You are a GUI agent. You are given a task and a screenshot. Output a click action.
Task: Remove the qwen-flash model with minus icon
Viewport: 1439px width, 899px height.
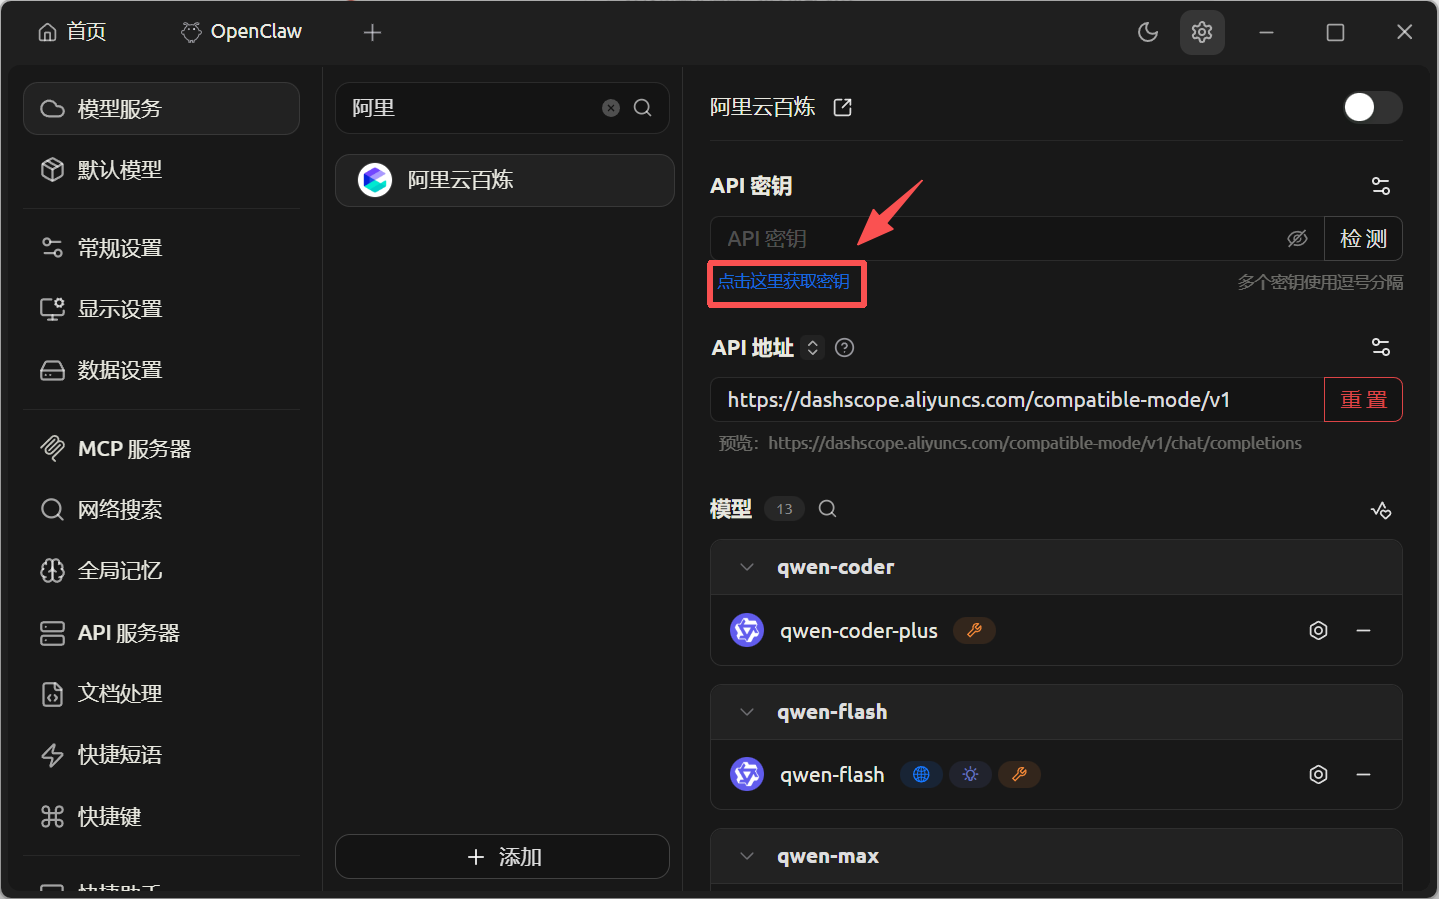point(1363,775)
